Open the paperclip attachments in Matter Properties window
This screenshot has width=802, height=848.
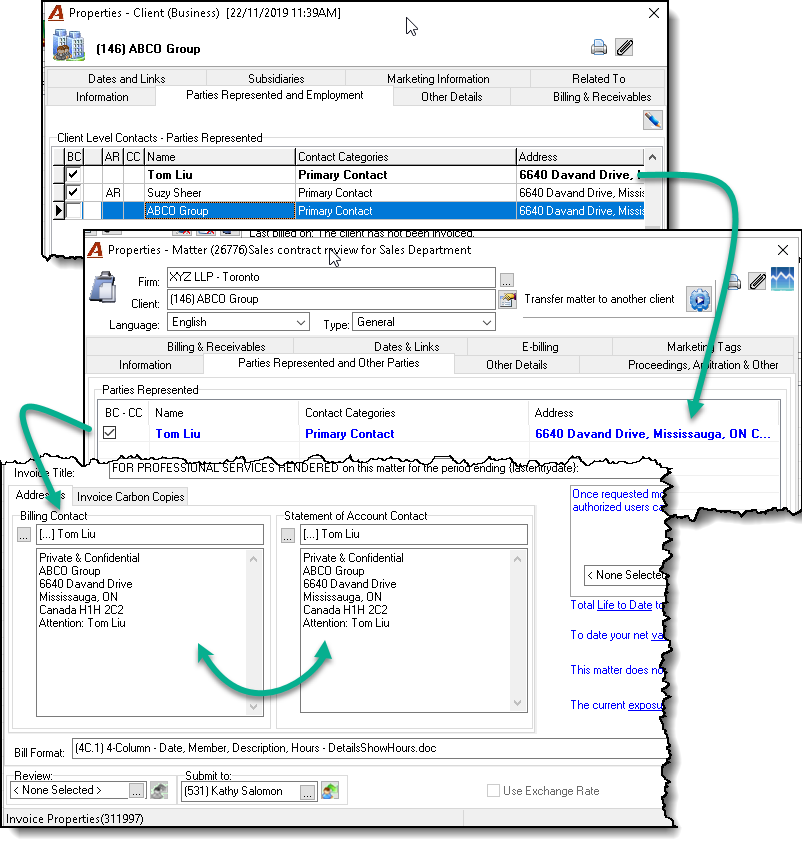point(757,281)
